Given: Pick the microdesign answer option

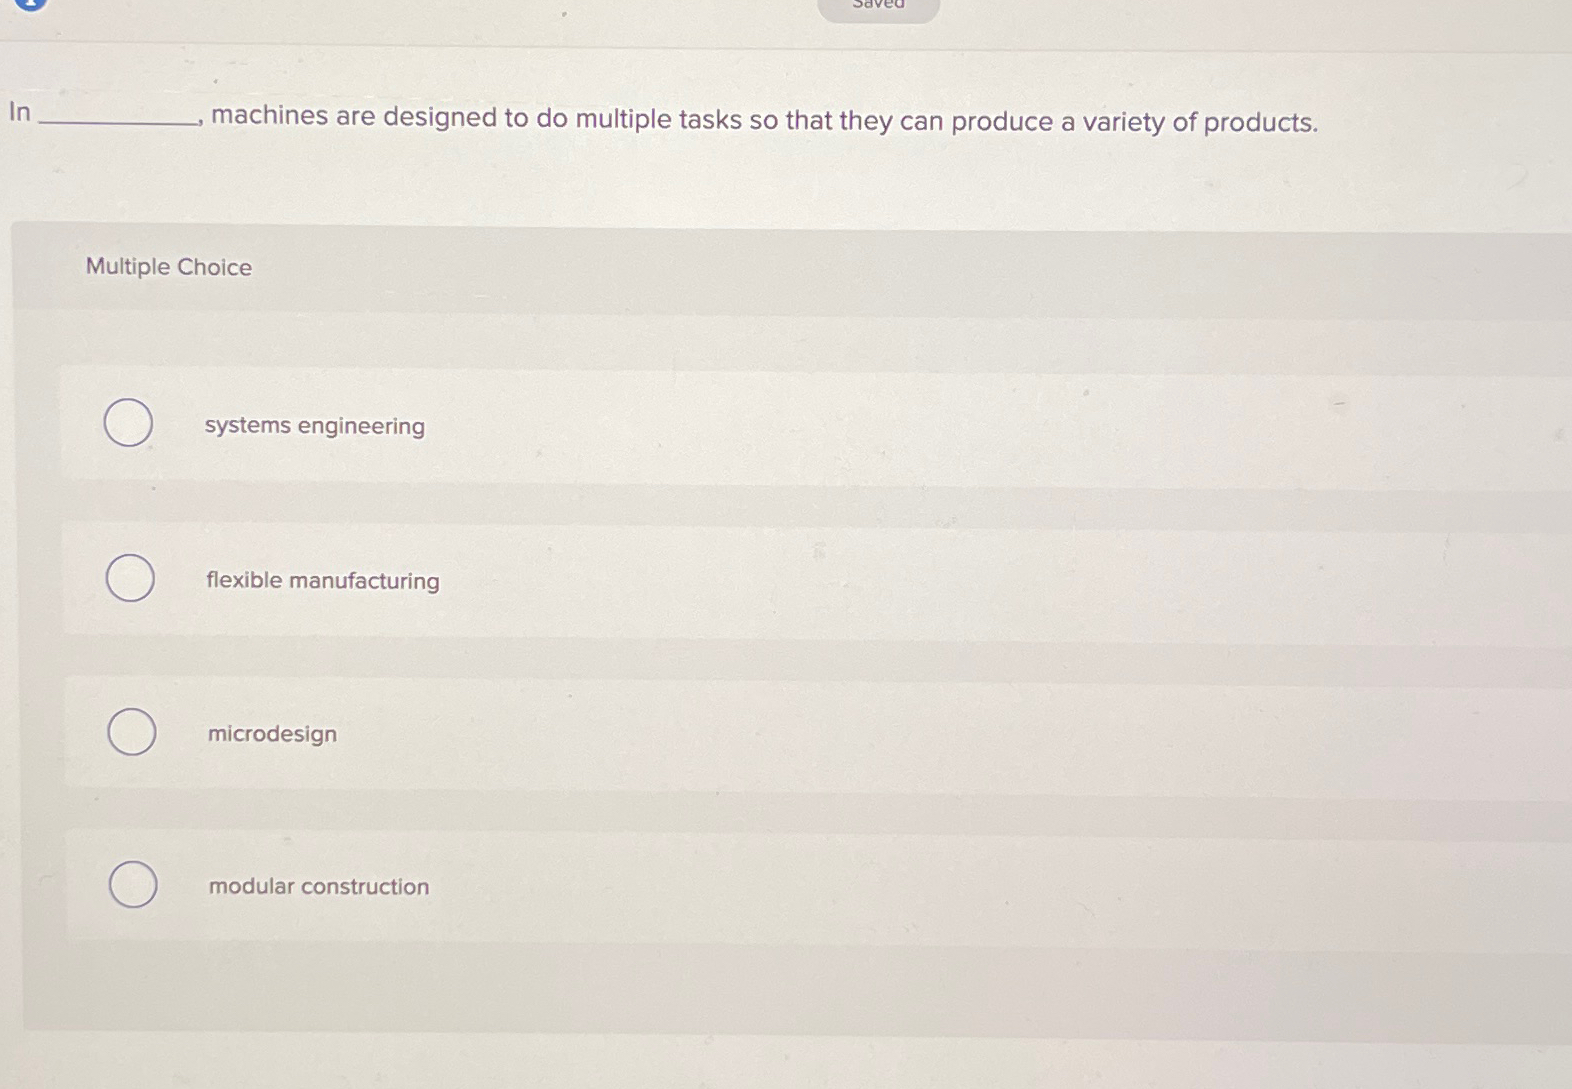Looking at the screenshot, I should click(x=132, y=731).
